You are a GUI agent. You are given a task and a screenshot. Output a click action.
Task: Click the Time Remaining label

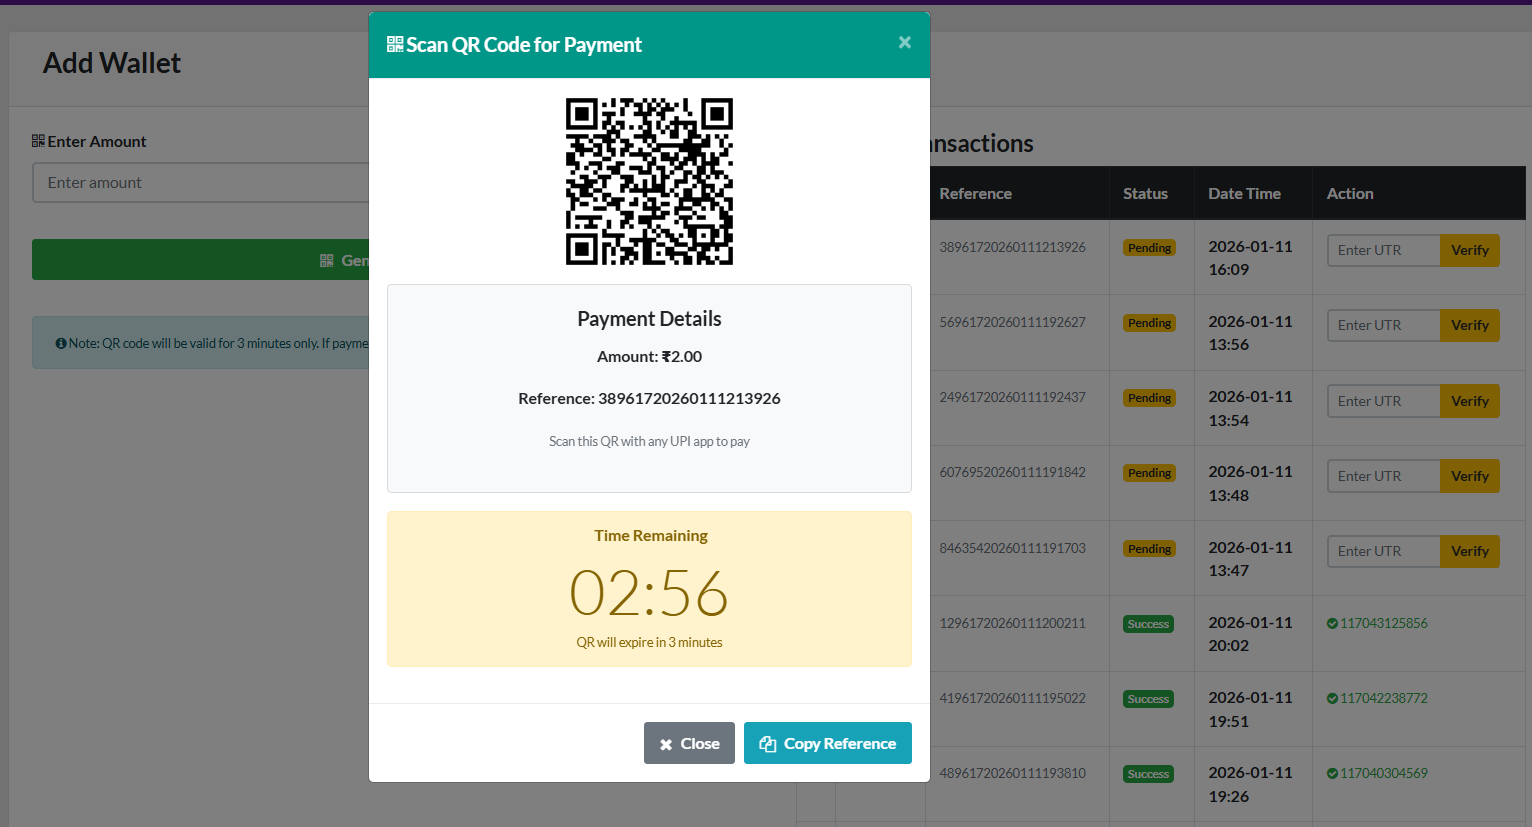pos(650,535)
